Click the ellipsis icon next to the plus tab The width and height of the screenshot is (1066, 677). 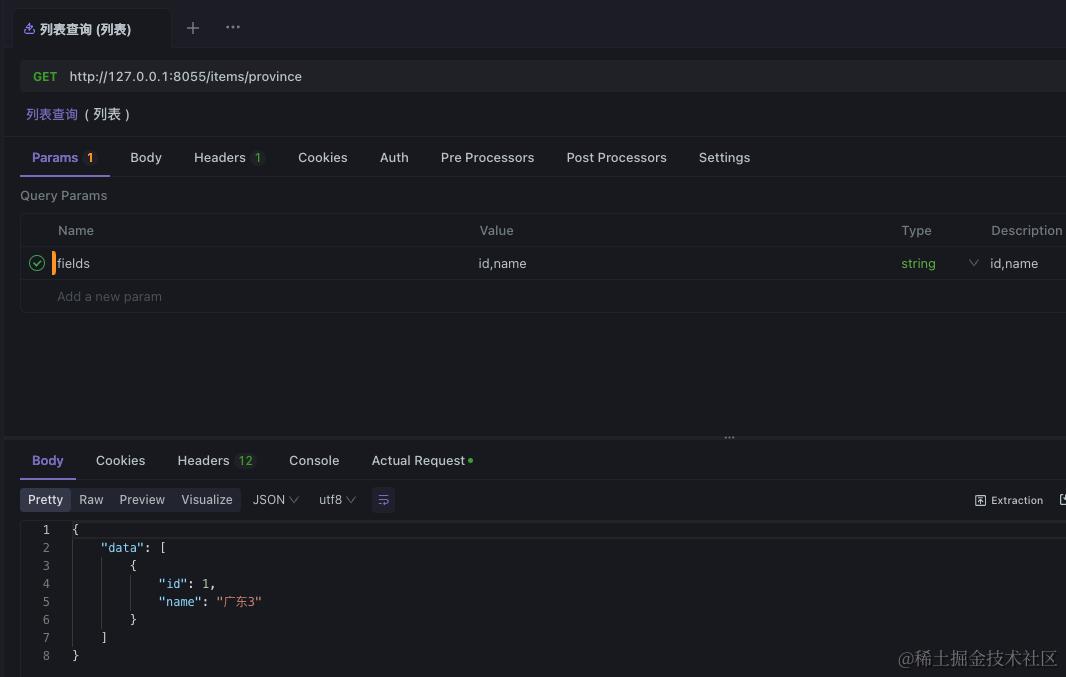click(232, 28)
